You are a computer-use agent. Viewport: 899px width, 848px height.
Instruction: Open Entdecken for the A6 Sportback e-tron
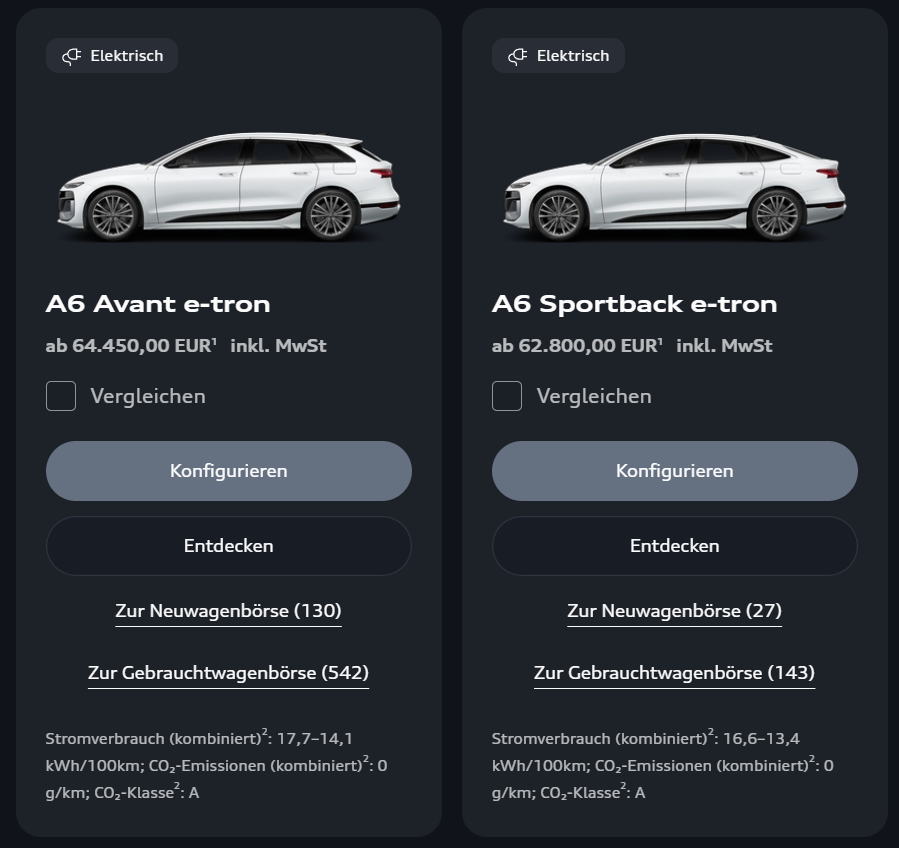674,546
